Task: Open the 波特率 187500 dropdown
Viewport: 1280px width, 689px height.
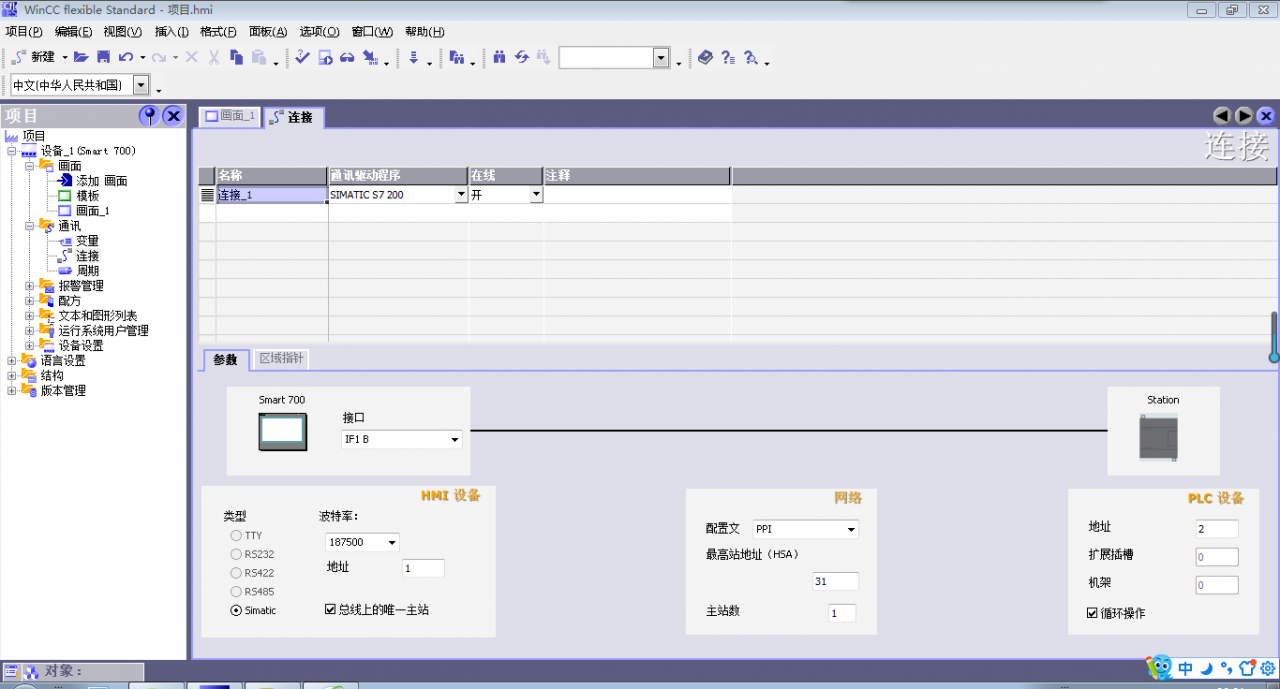Action: coord(362,542)
